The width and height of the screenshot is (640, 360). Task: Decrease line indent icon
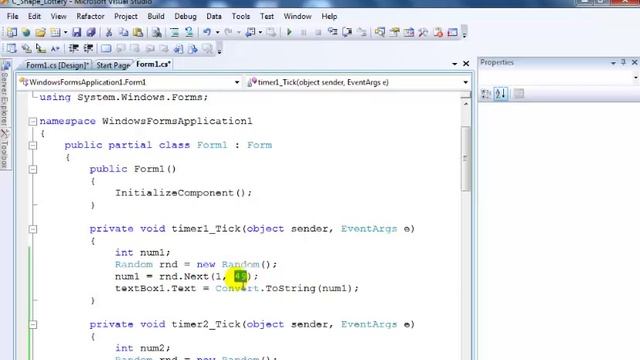(73, 49)
